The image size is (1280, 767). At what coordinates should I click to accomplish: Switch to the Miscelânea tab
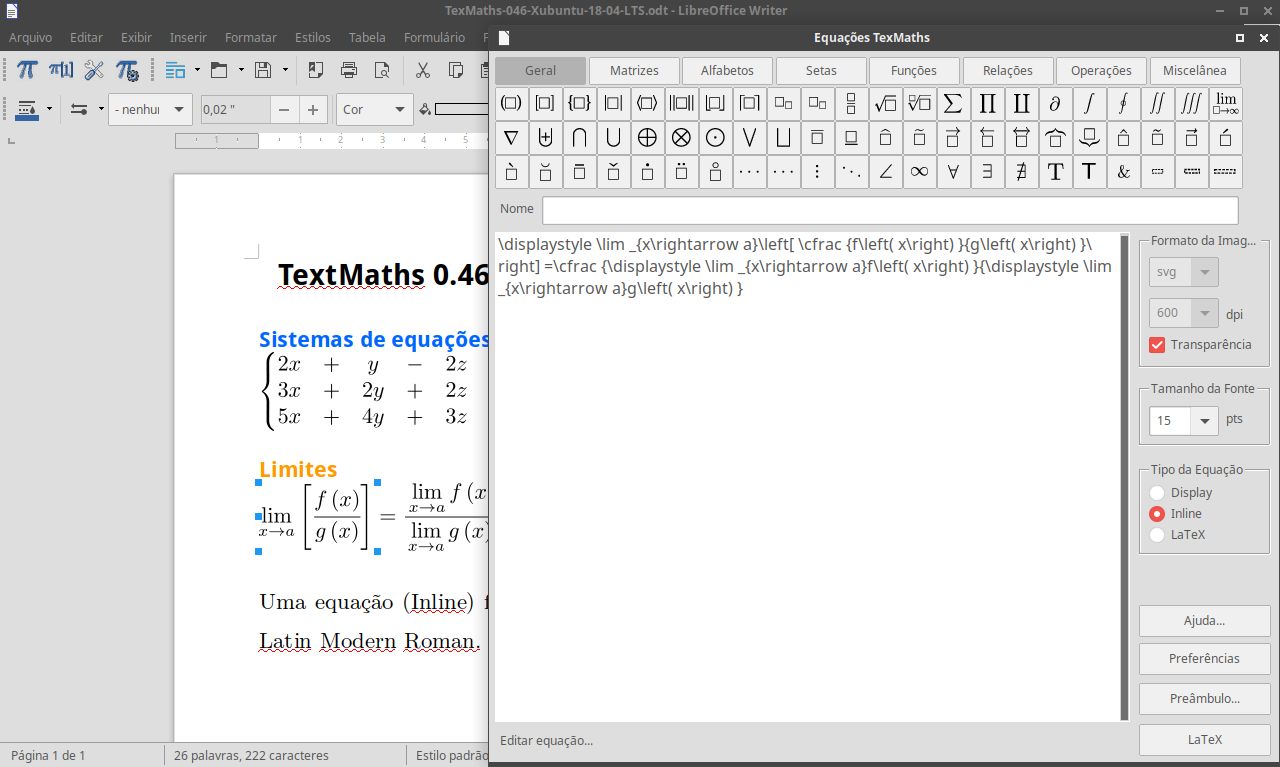(x=1195, y=71)
